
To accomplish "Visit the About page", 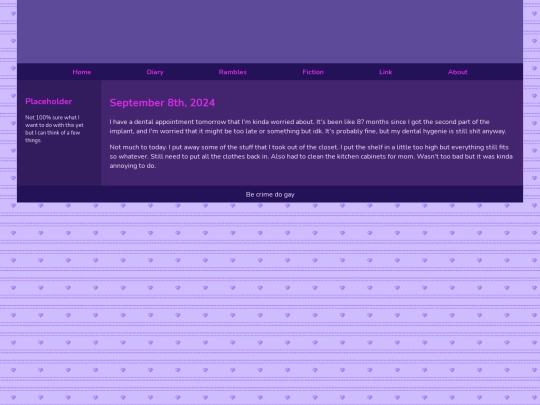I will coord(458,72).
